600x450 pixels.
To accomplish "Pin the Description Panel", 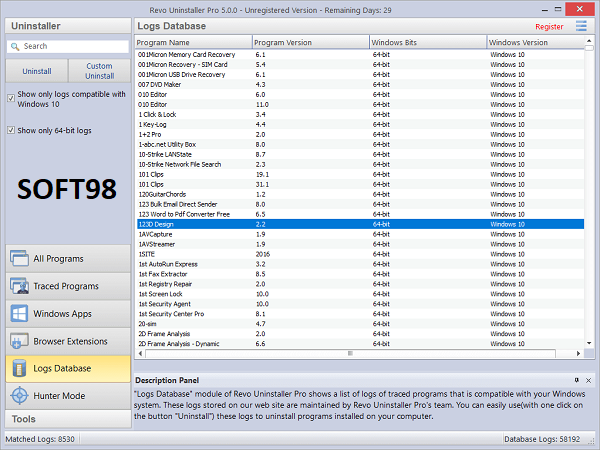I will [577, 381].
